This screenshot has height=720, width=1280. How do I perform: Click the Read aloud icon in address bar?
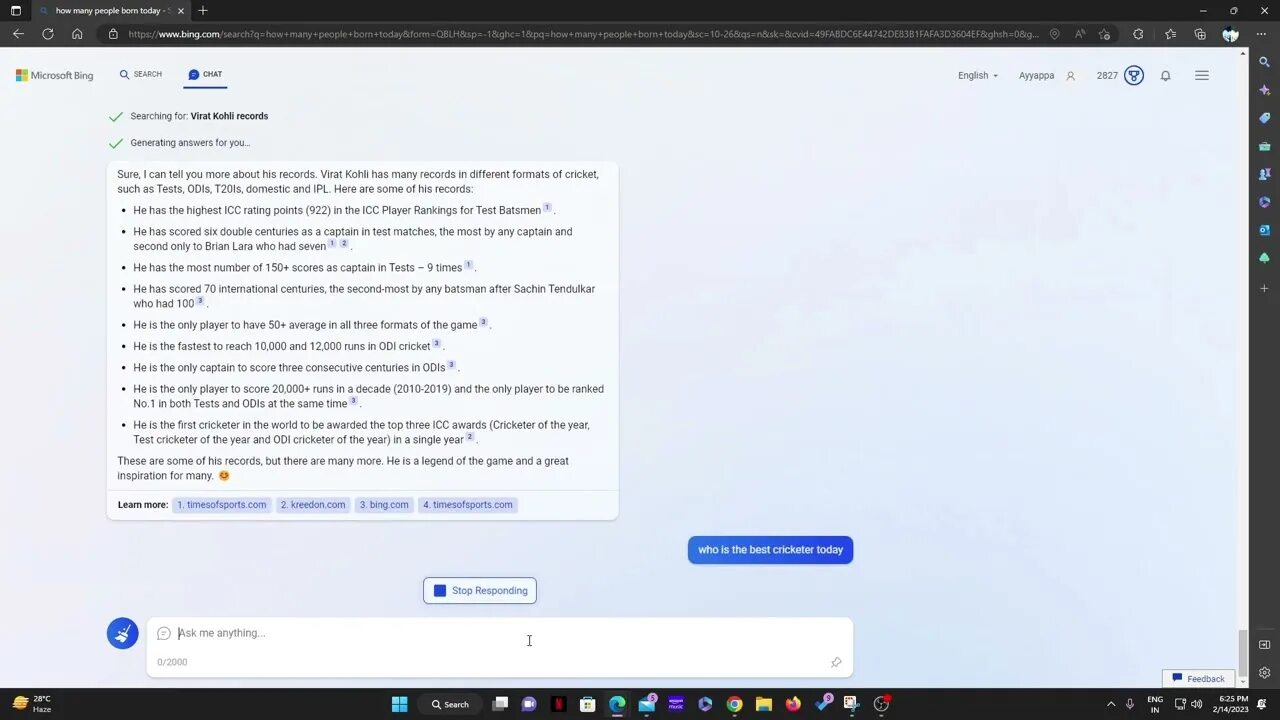click(x=1080, y=34)
